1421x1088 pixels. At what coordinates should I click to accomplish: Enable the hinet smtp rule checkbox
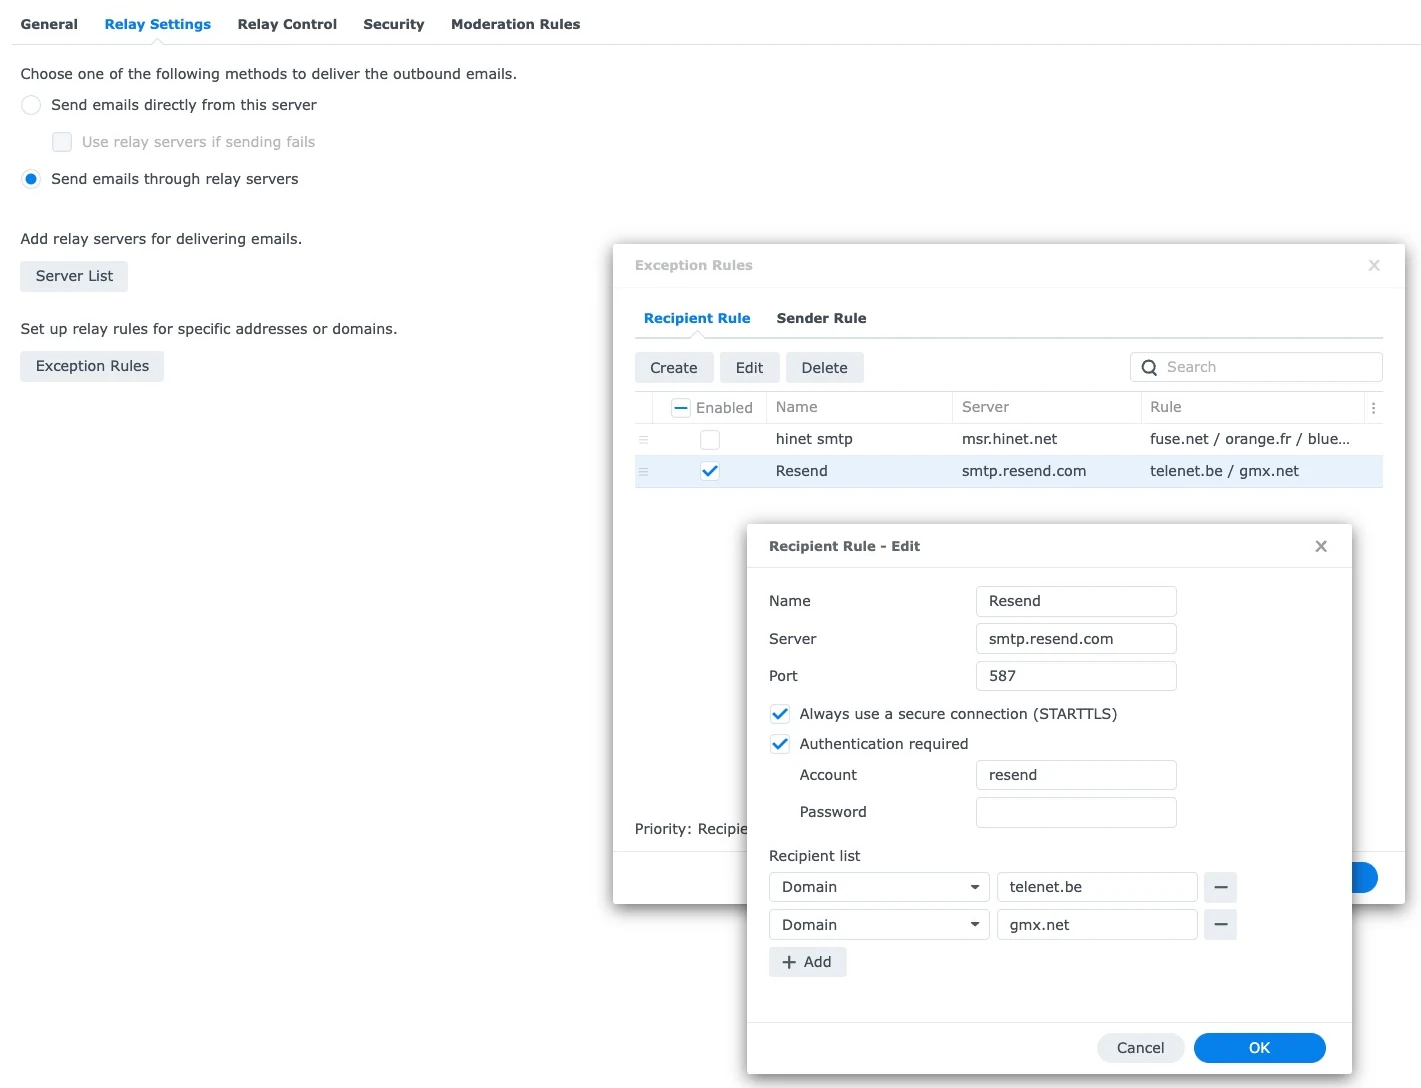click(x=710, y=439)
